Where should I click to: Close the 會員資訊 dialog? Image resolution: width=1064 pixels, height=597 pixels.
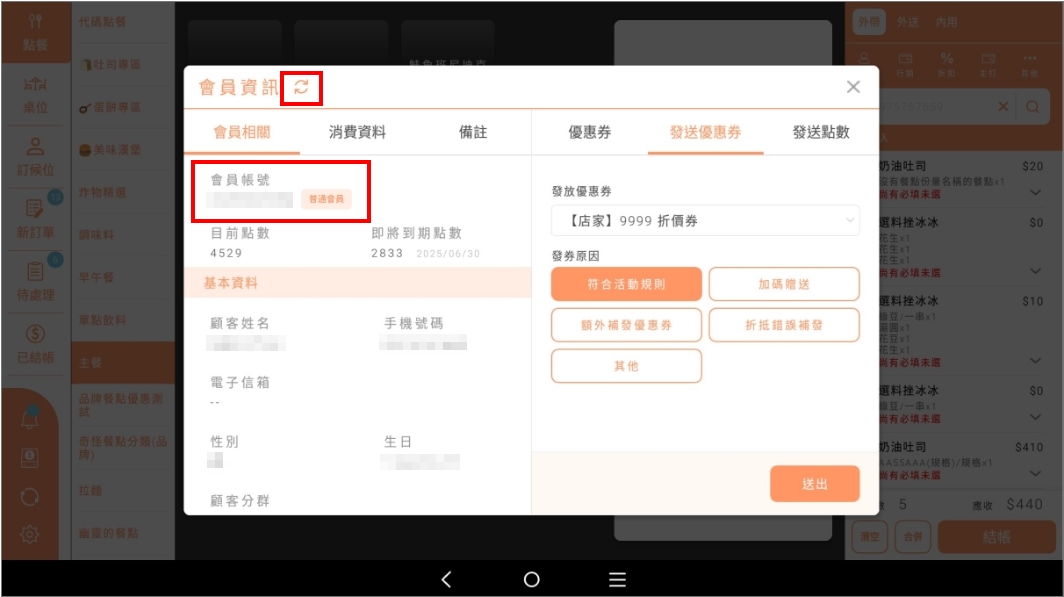(x=853, y=87)
